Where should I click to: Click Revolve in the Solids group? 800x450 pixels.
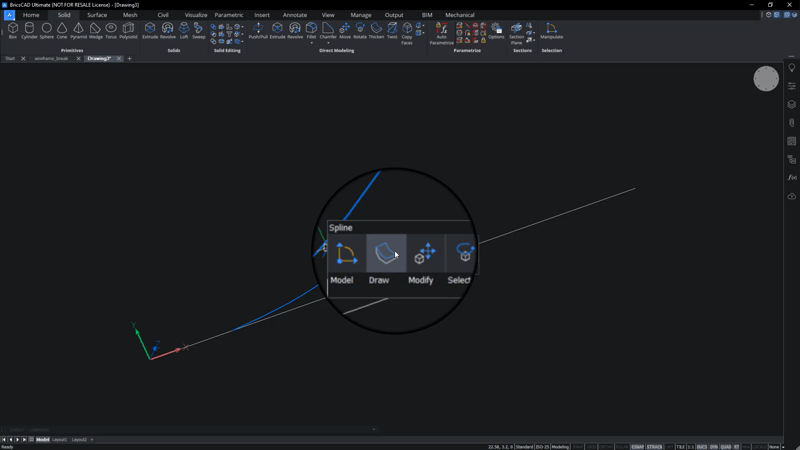167,30
